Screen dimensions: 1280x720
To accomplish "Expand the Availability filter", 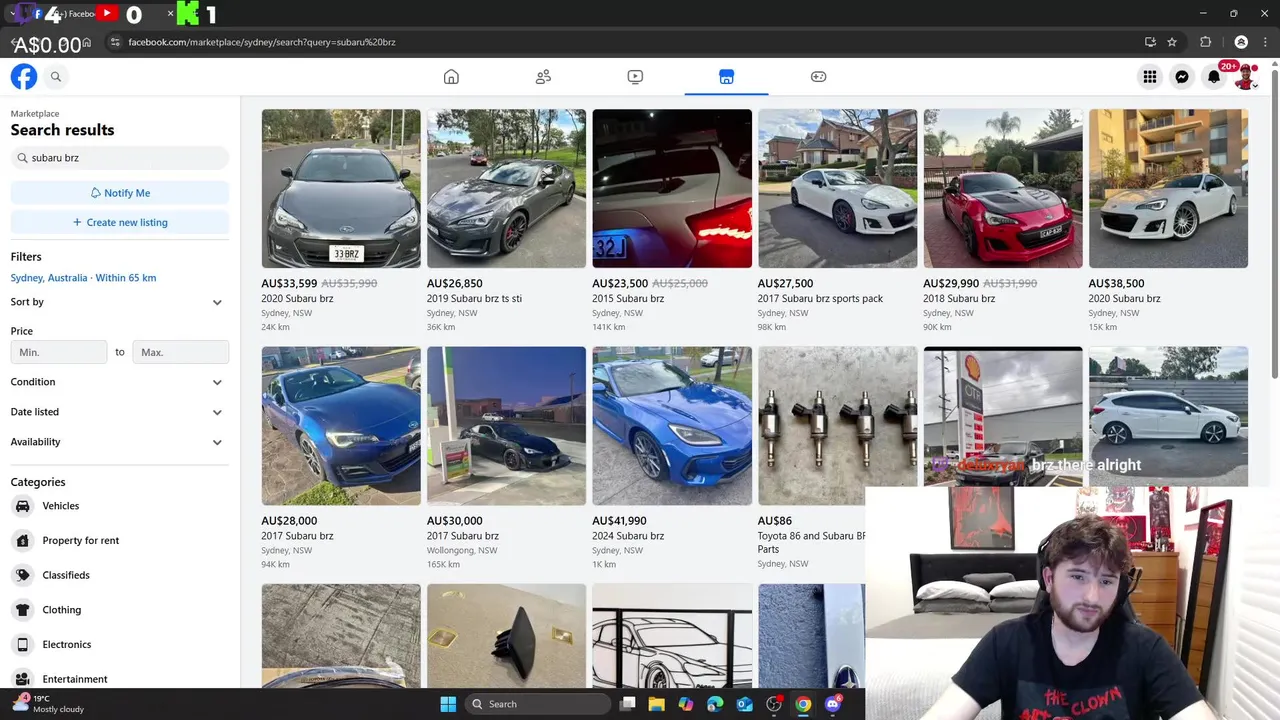I will pyautogui.click(x=120, y=442).
